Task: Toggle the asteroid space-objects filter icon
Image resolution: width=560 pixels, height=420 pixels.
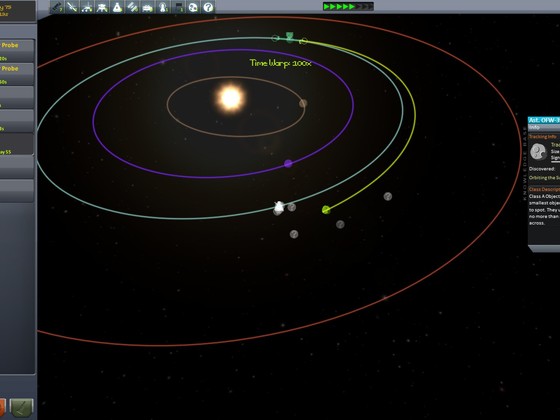Action: [x=193, y=7]
